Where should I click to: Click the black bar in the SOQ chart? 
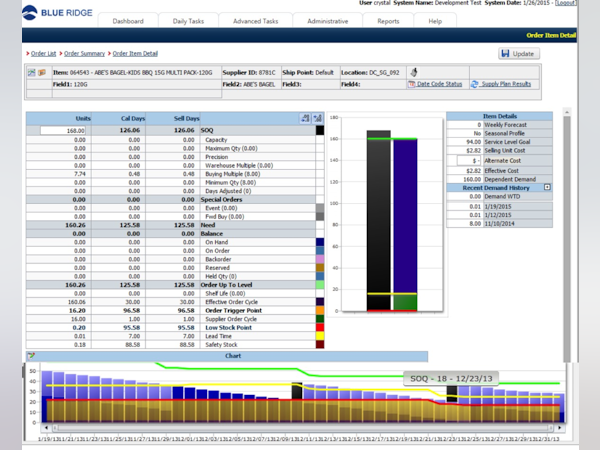tap(379, 220)
